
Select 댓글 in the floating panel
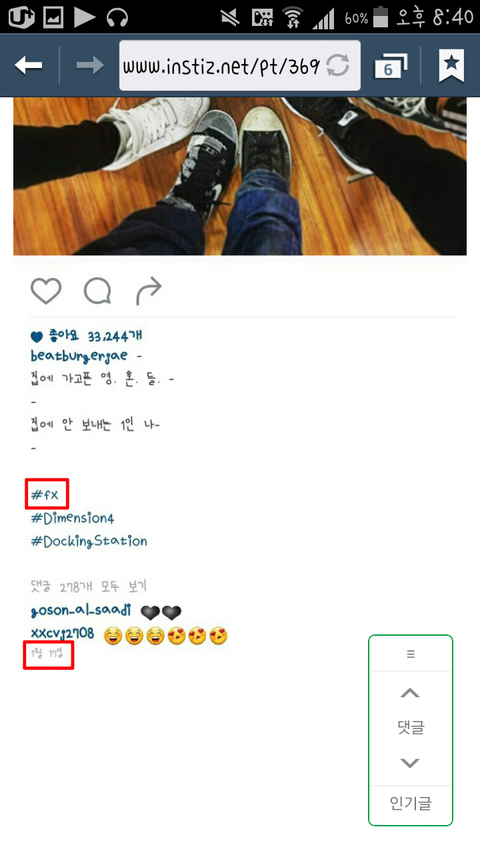[x=410, y=727]
